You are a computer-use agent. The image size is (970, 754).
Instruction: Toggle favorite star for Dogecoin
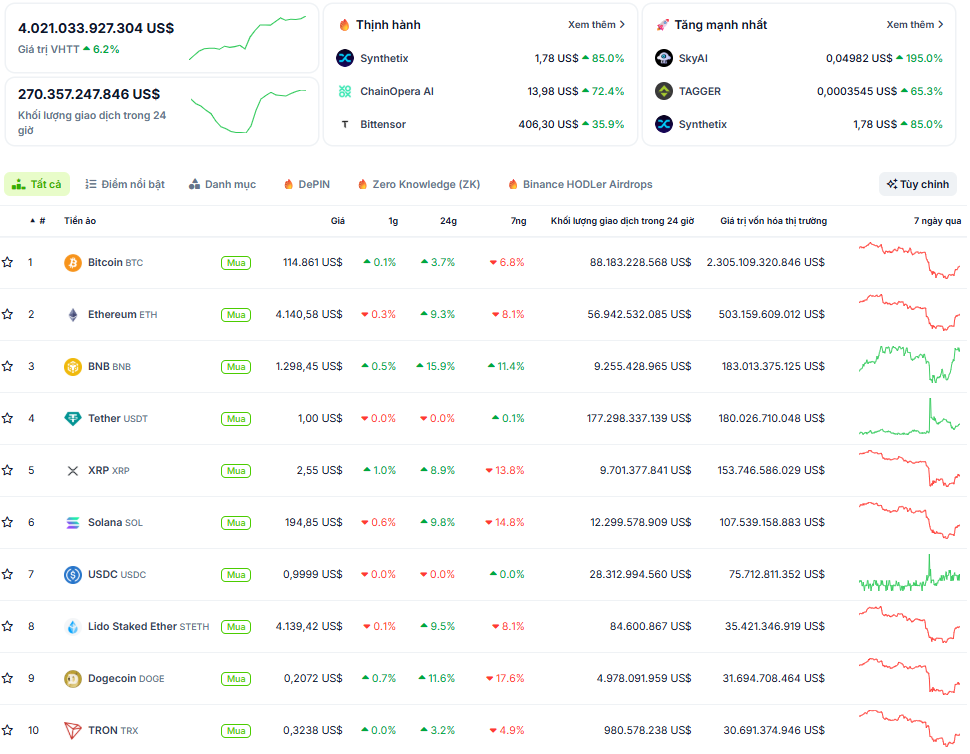coord(8,679)
